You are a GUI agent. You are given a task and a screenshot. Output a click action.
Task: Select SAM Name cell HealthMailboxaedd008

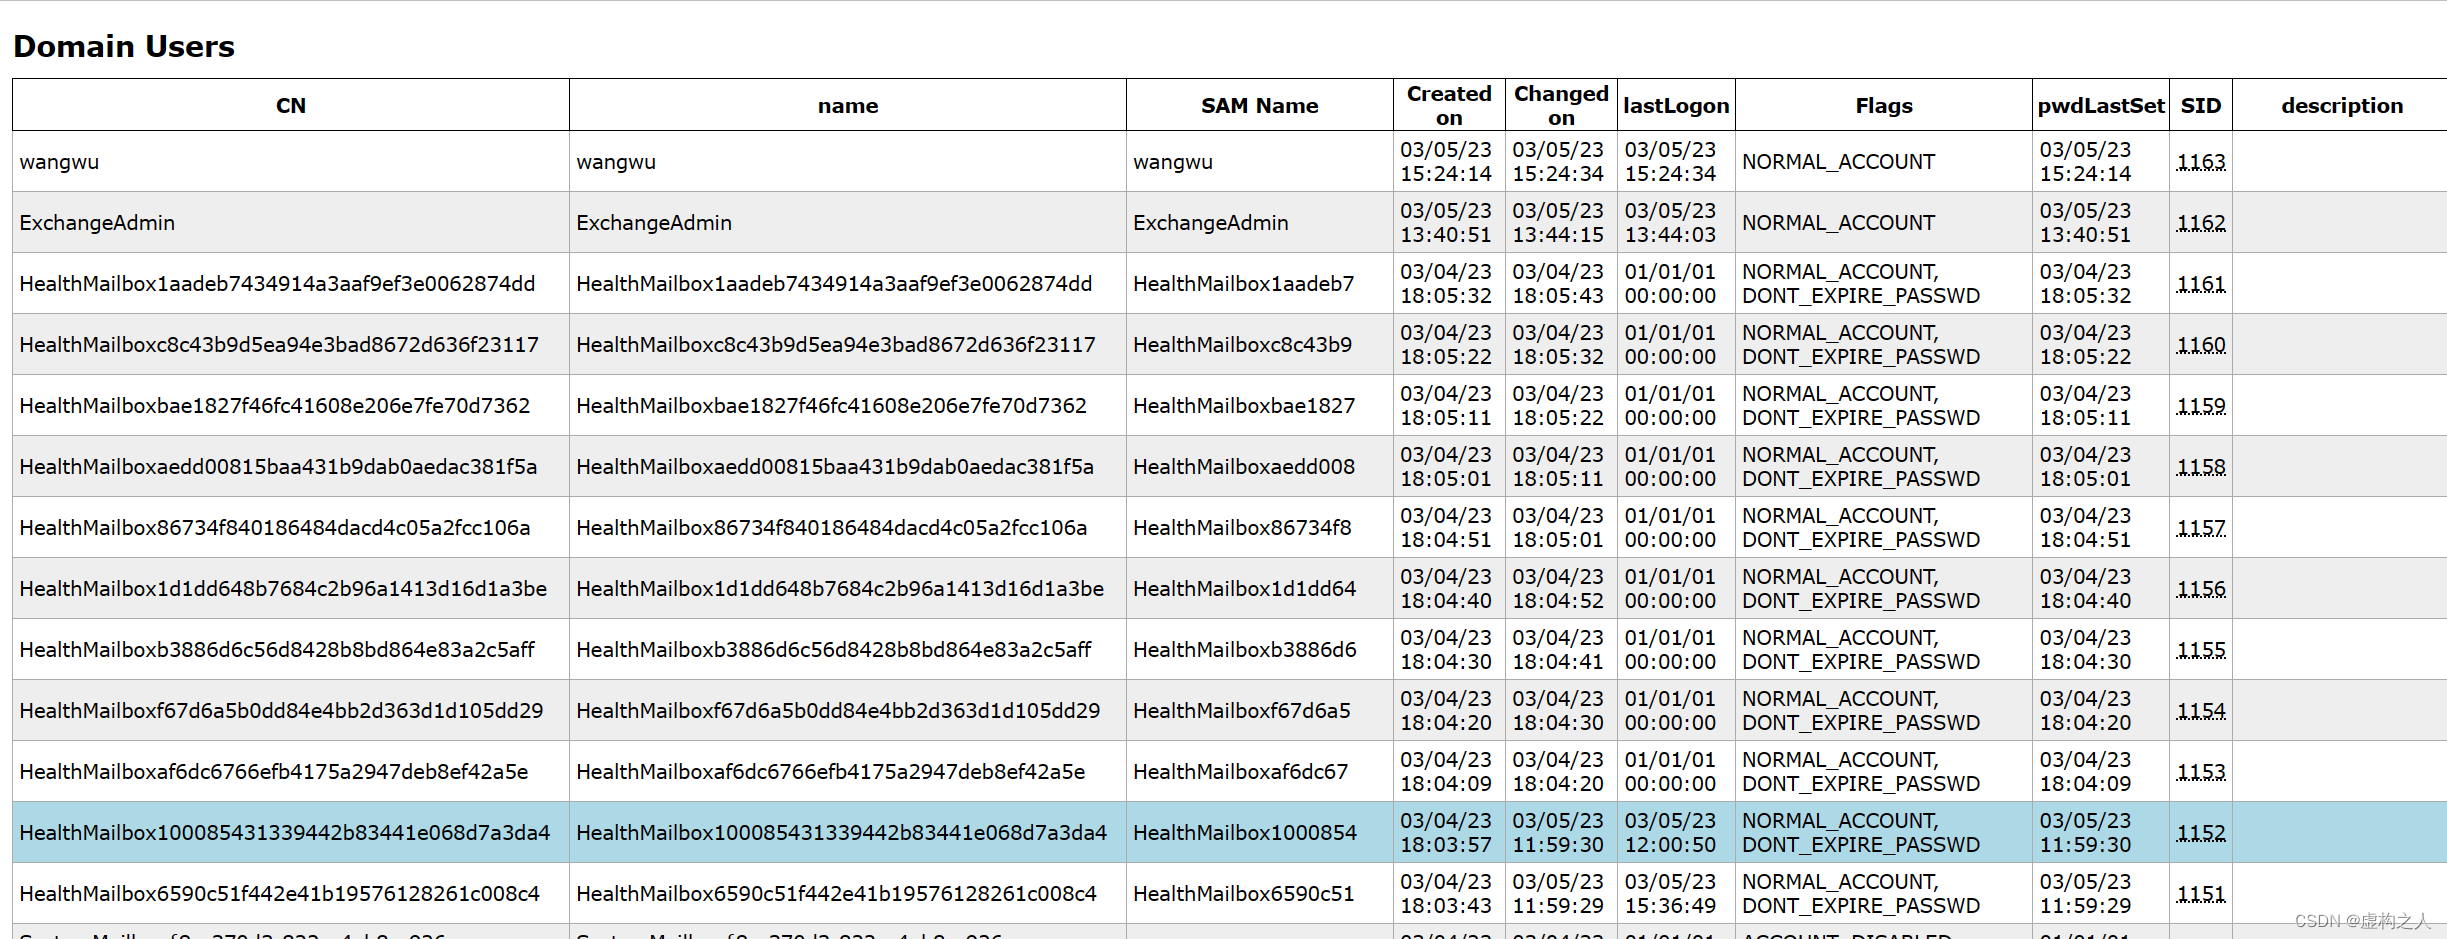coord(1260,466)
